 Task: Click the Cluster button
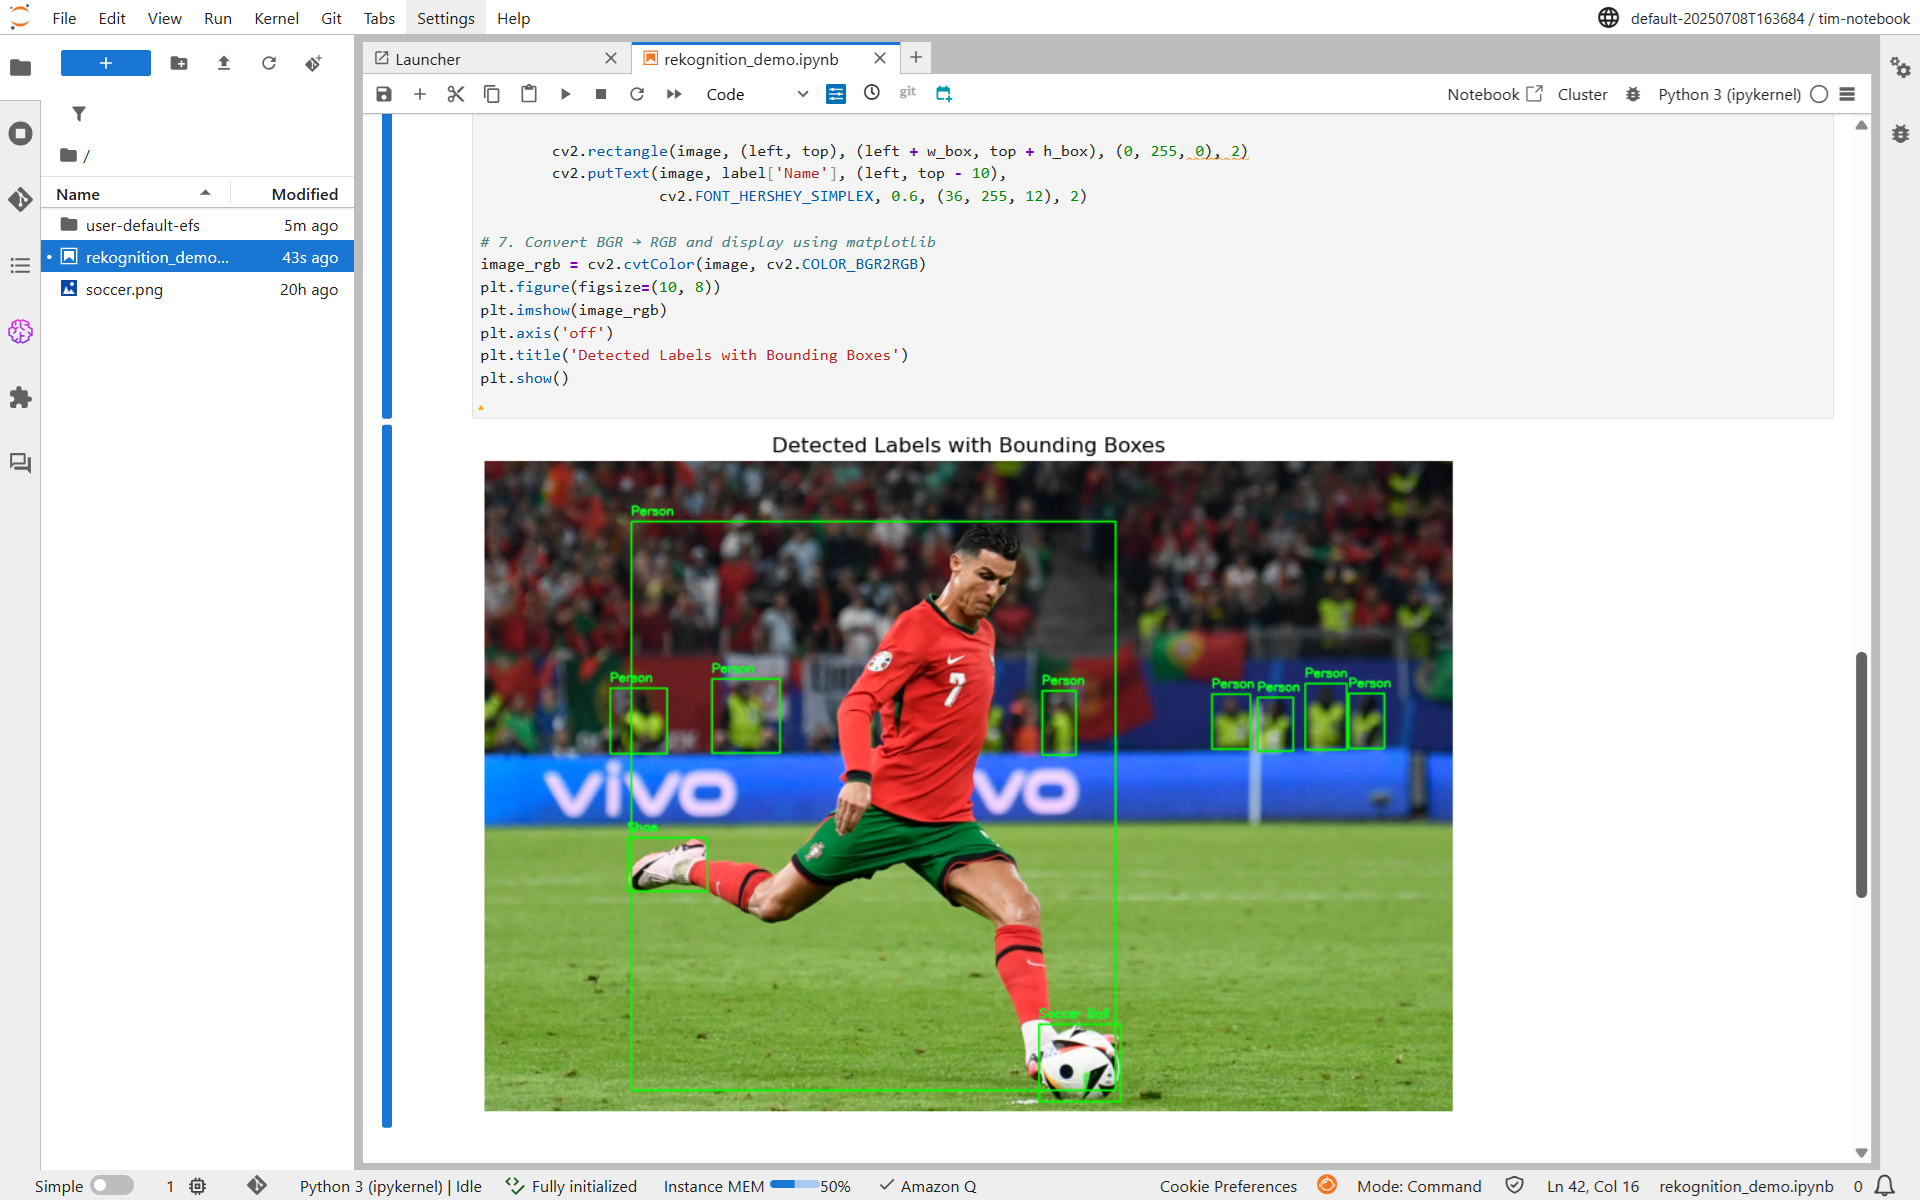point(1582,94)
